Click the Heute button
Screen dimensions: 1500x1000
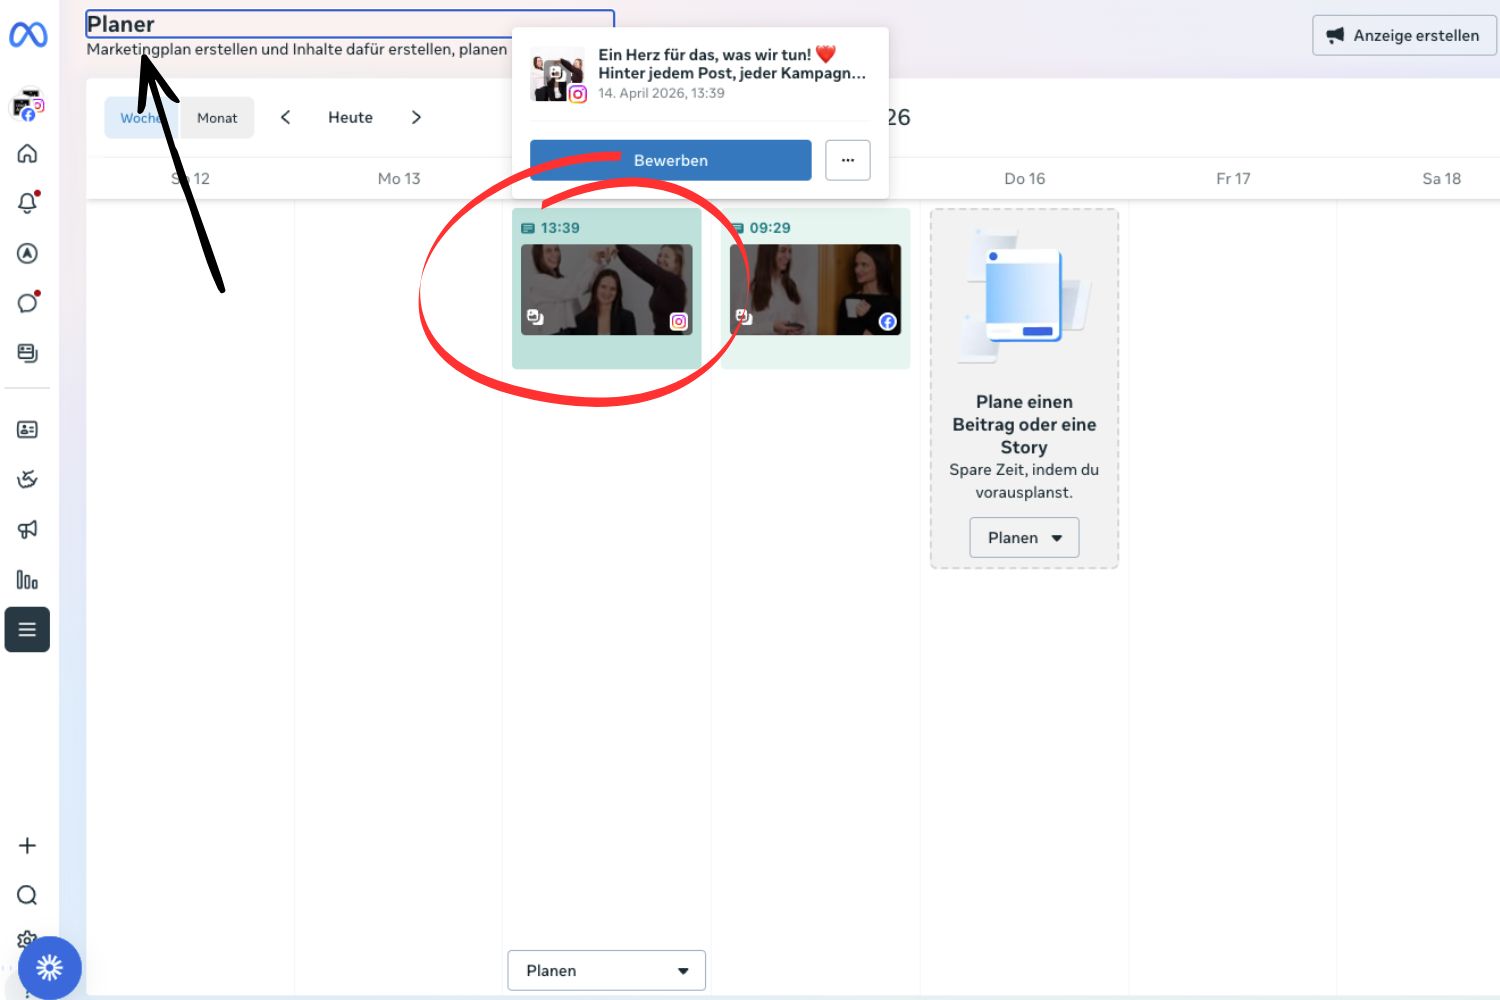[x=350, y=118]
